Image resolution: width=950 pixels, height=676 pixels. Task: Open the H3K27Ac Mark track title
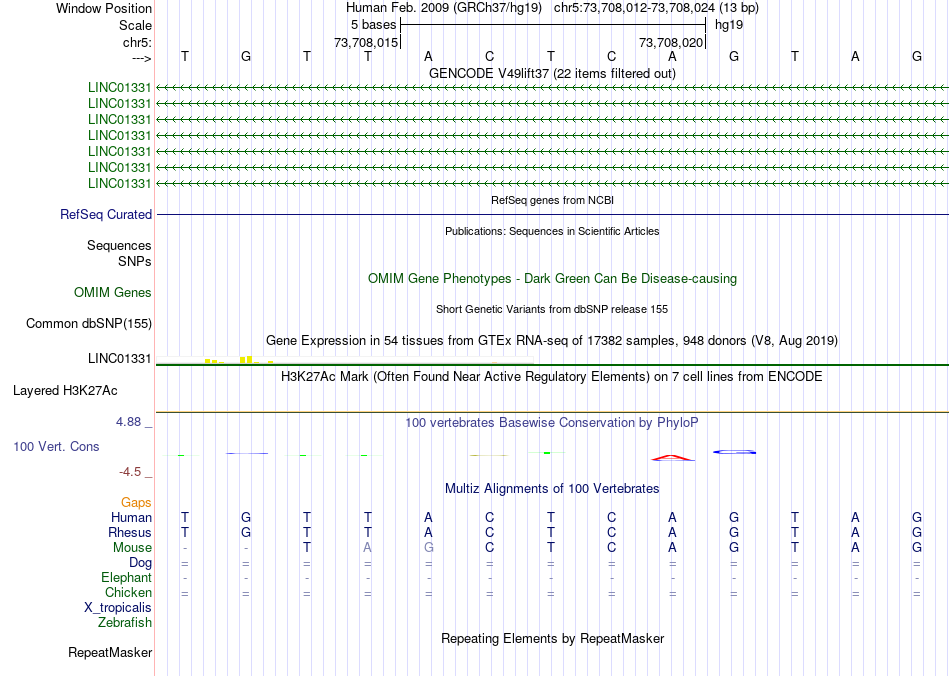point(552,377)
